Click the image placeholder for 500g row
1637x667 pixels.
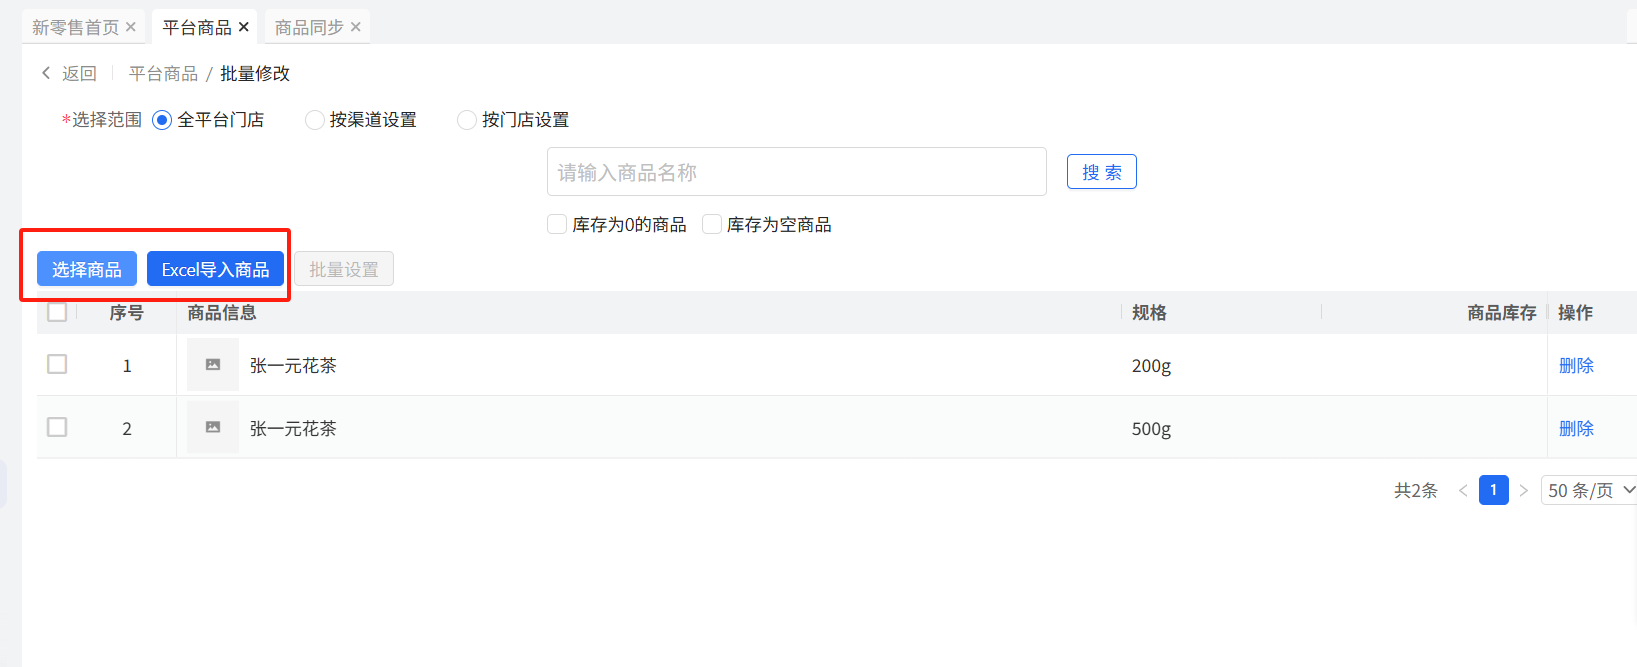pos(213,428)
